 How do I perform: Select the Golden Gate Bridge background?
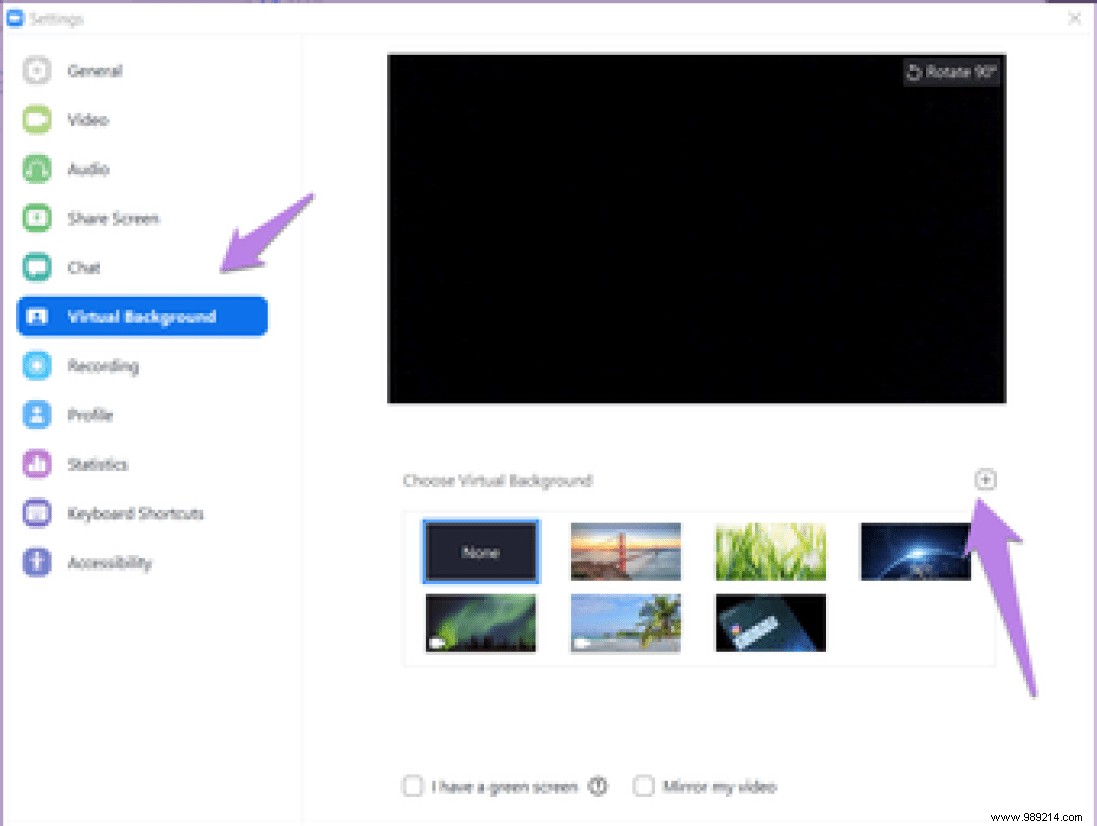pos(625,551)
